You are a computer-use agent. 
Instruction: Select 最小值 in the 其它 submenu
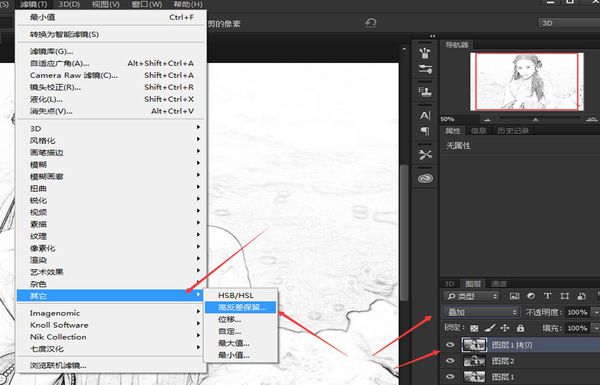click(x=240, y=355)
